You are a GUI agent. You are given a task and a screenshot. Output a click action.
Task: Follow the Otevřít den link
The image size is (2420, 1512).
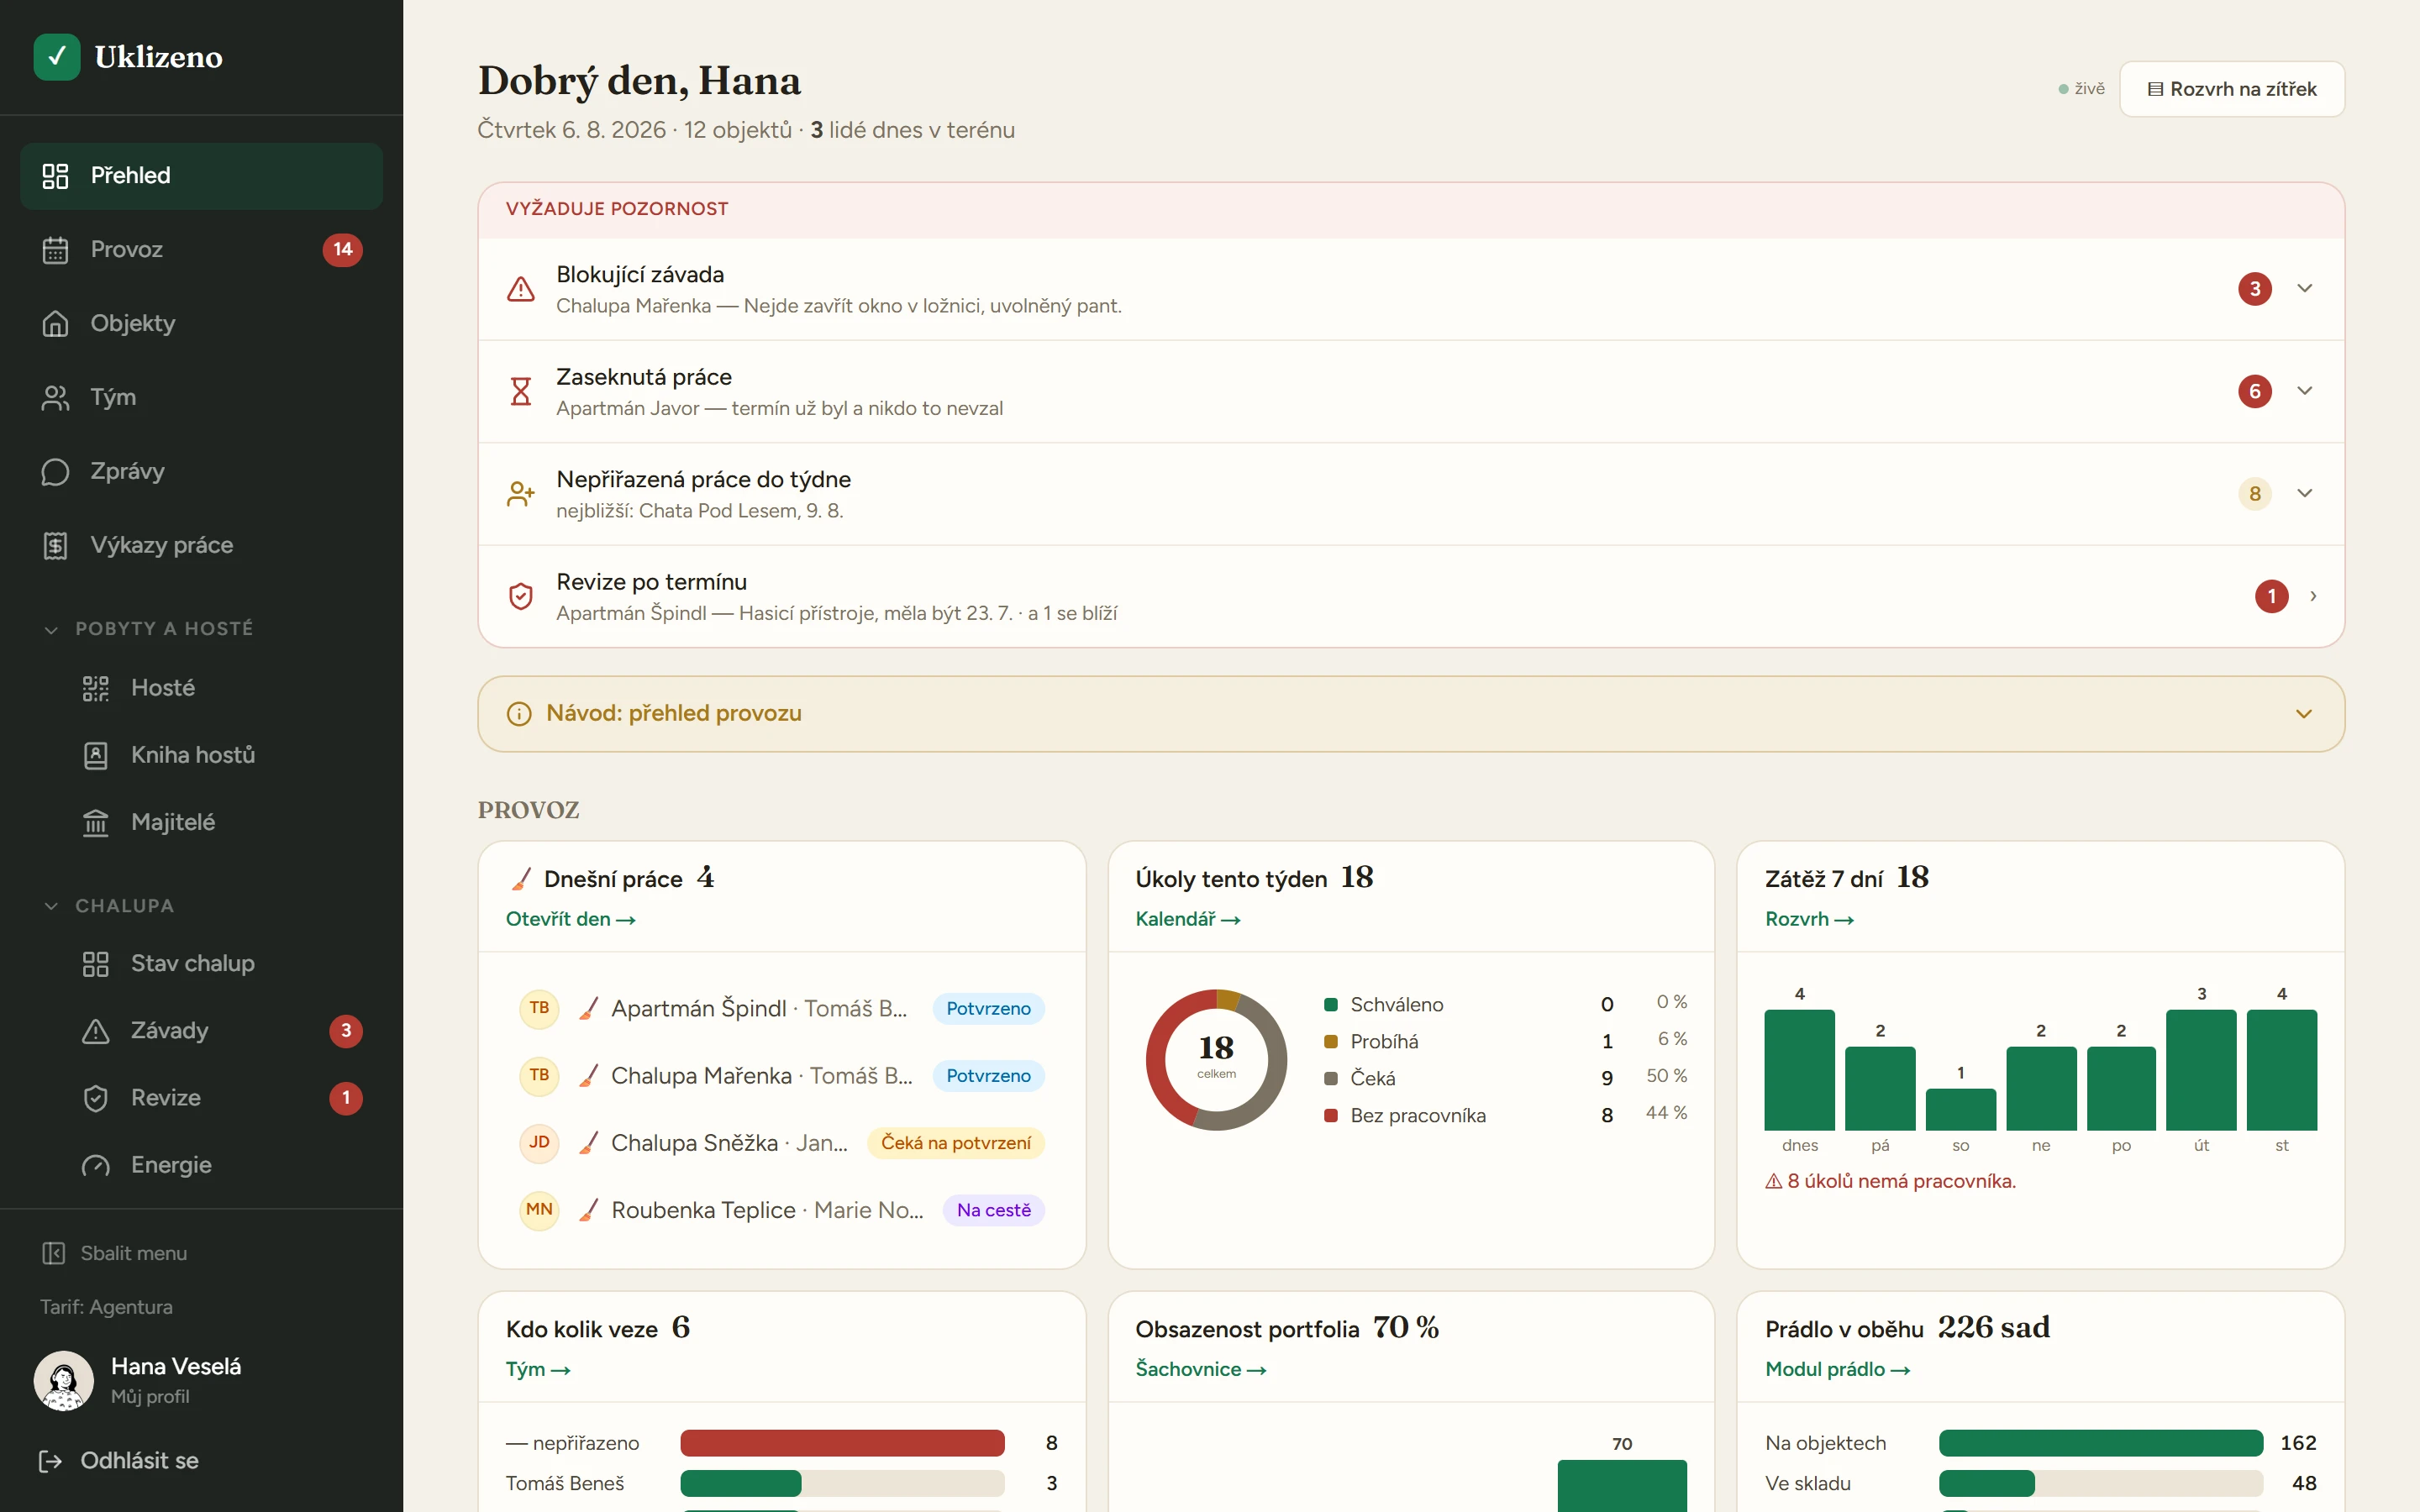[571, 919]
